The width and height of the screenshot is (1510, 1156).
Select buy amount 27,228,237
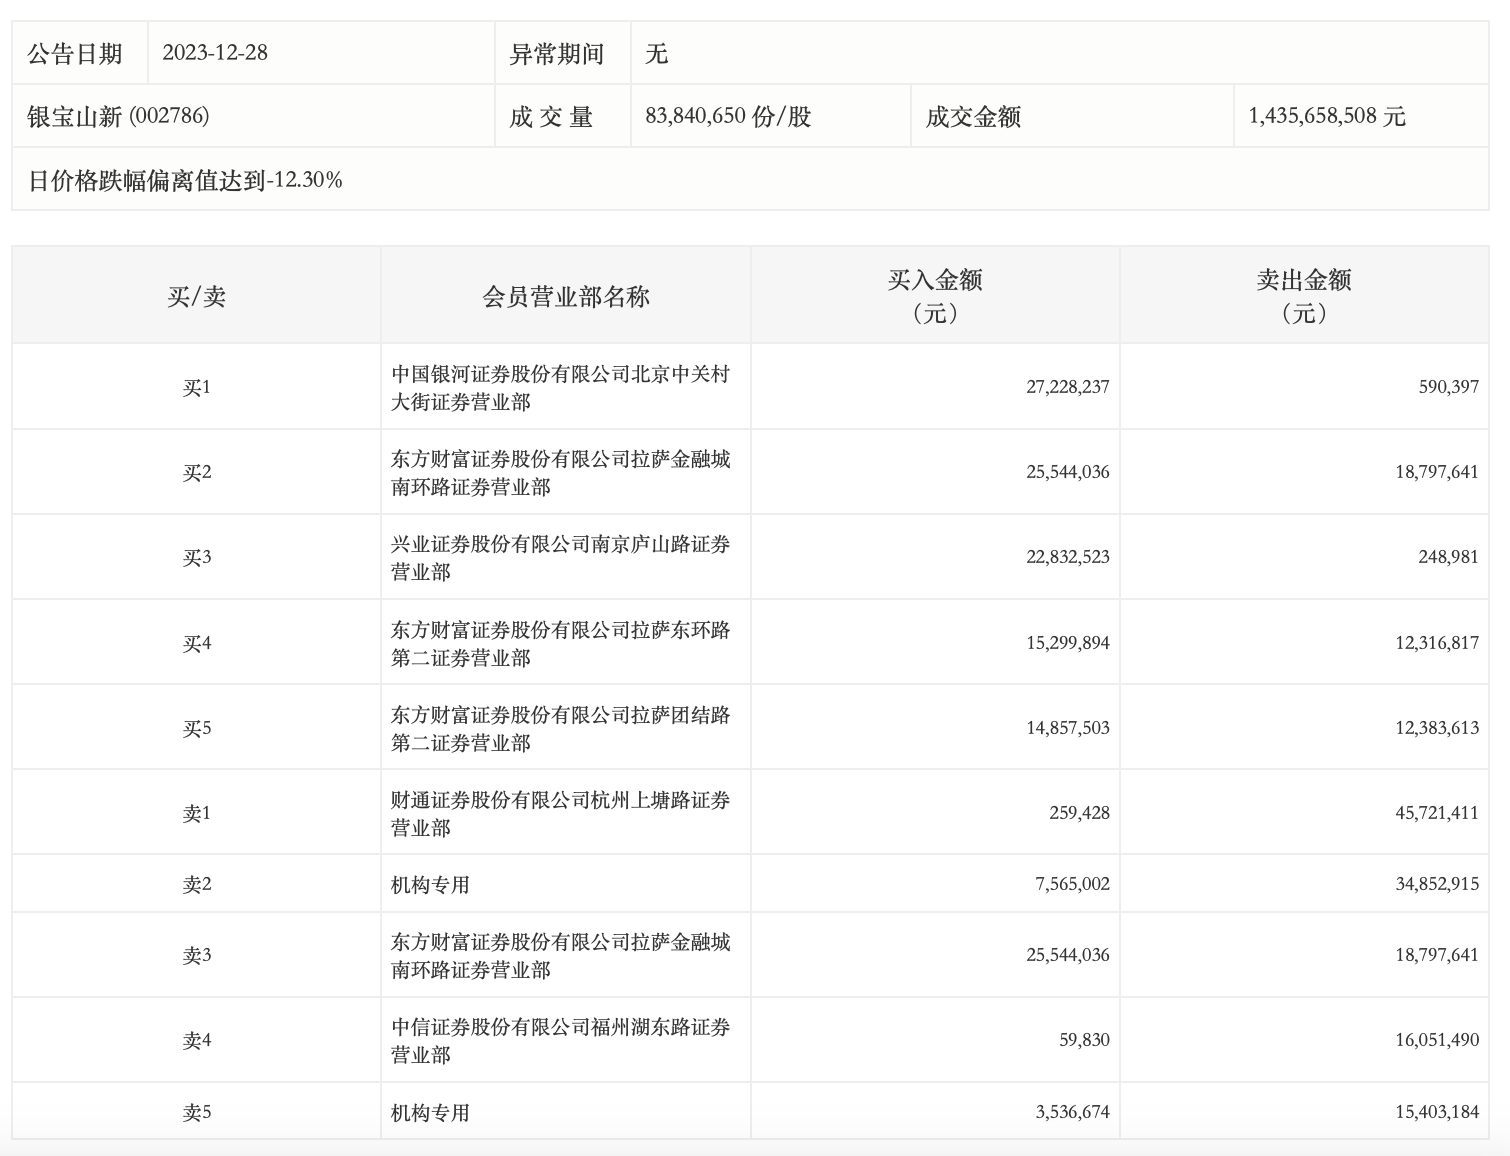pos(1068,387)
